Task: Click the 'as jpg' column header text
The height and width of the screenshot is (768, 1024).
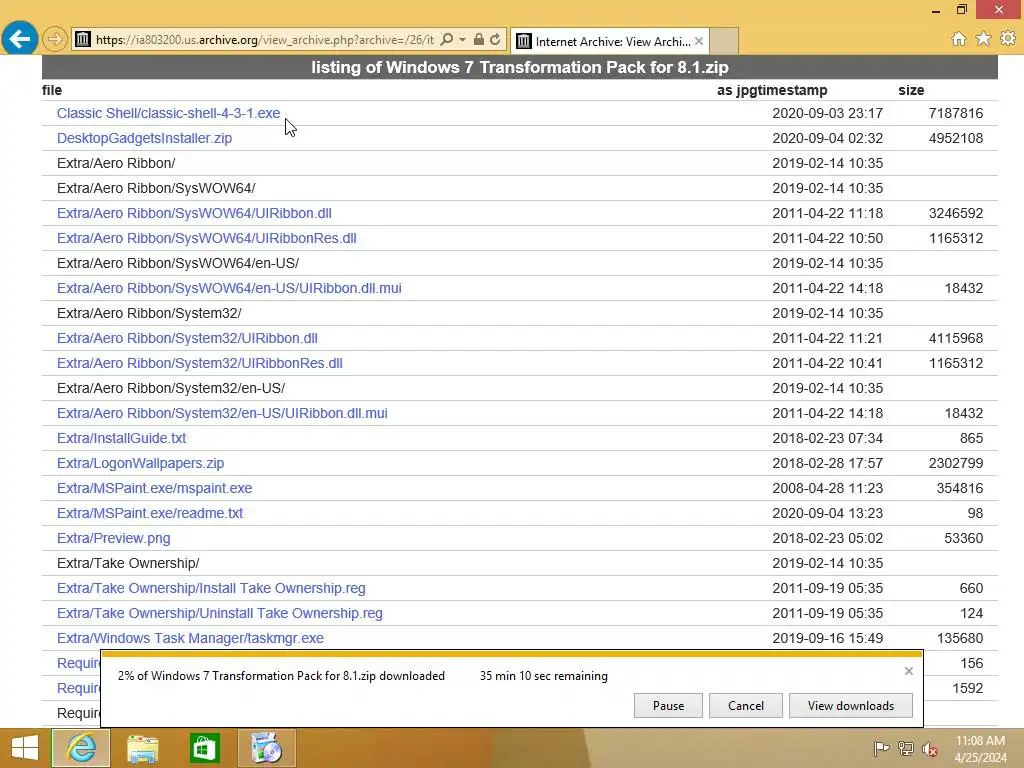Action: click(x=742, y=90)
